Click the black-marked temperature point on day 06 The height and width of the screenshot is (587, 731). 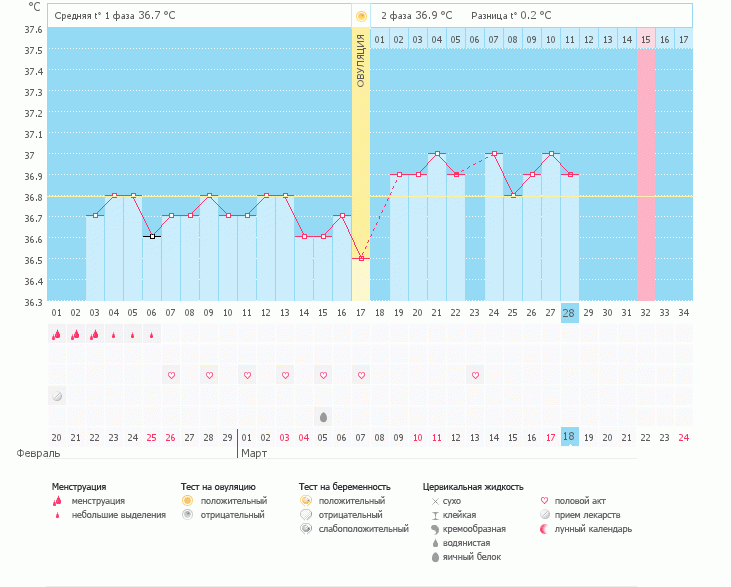[x=152, y=237]
